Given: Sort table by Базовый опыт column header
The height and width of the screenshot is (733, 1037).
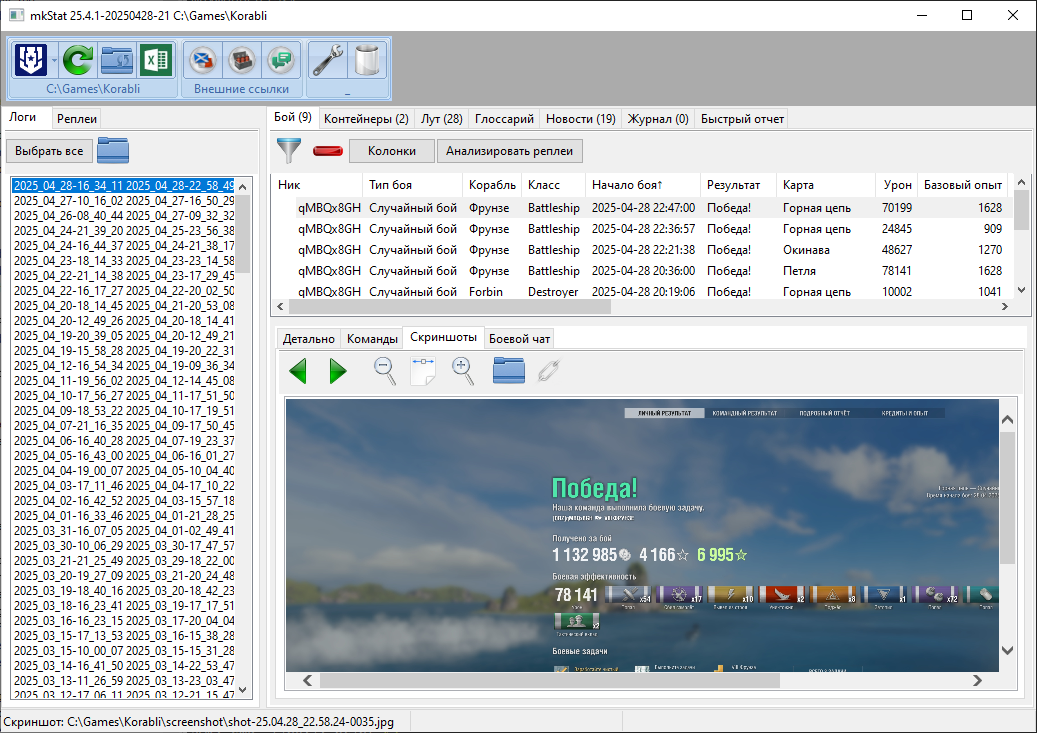Looking at the screenshot, I should point(962,185).
